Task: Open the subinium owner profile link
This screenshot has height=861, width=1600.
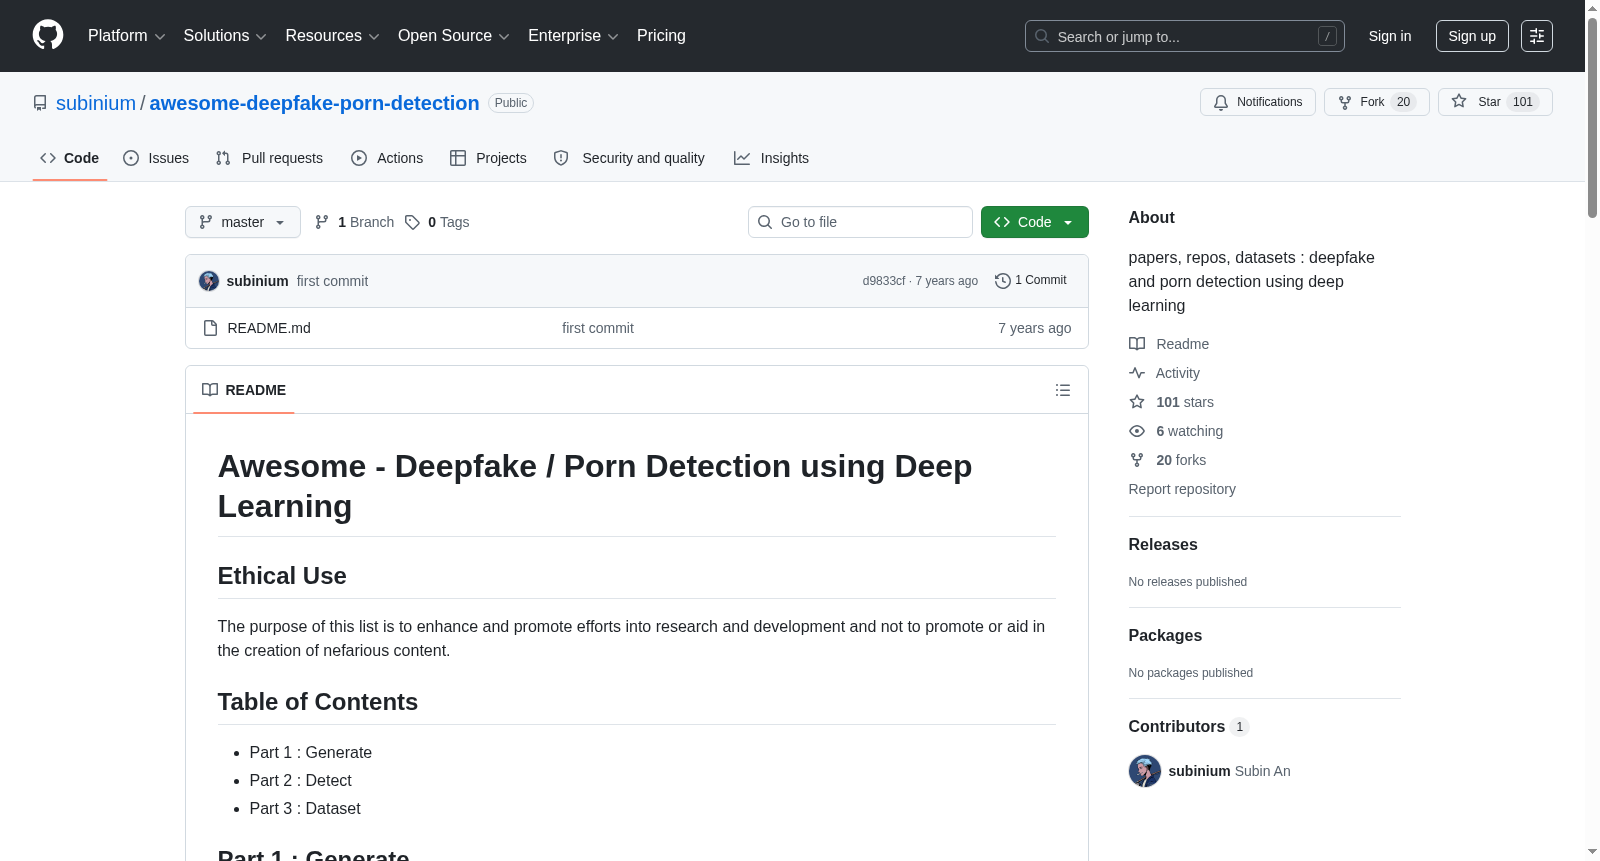Action: pos(96,103)
